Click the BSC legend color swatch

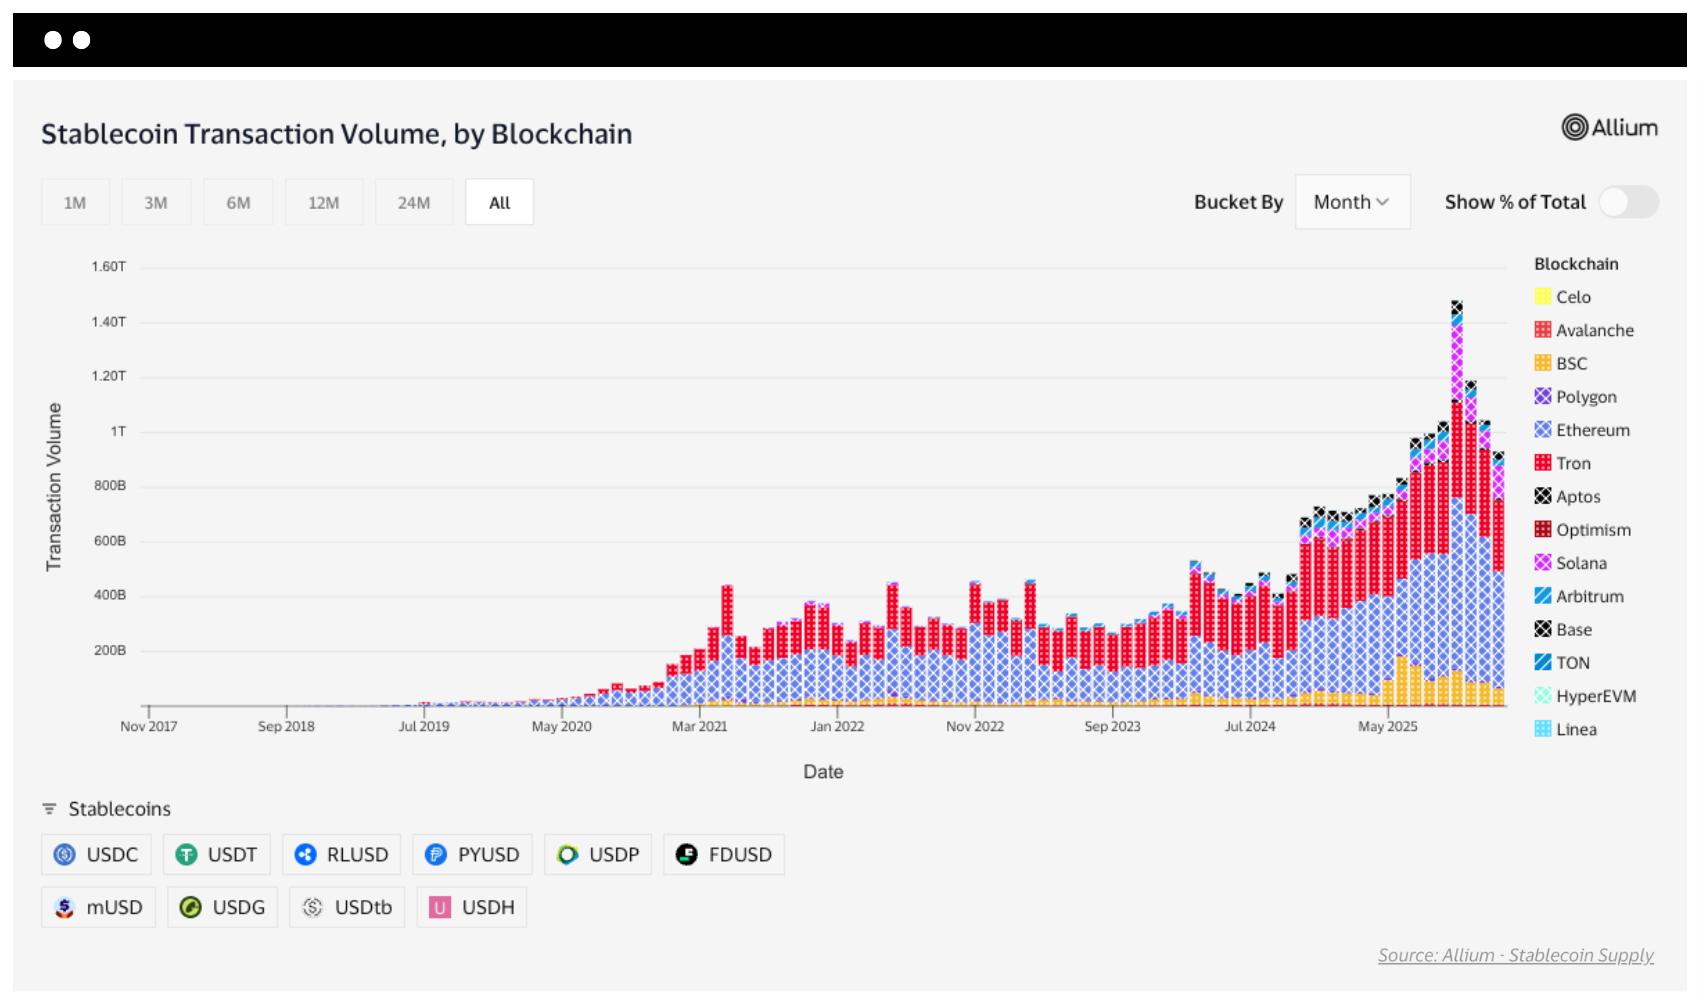tap(1543, 363)
